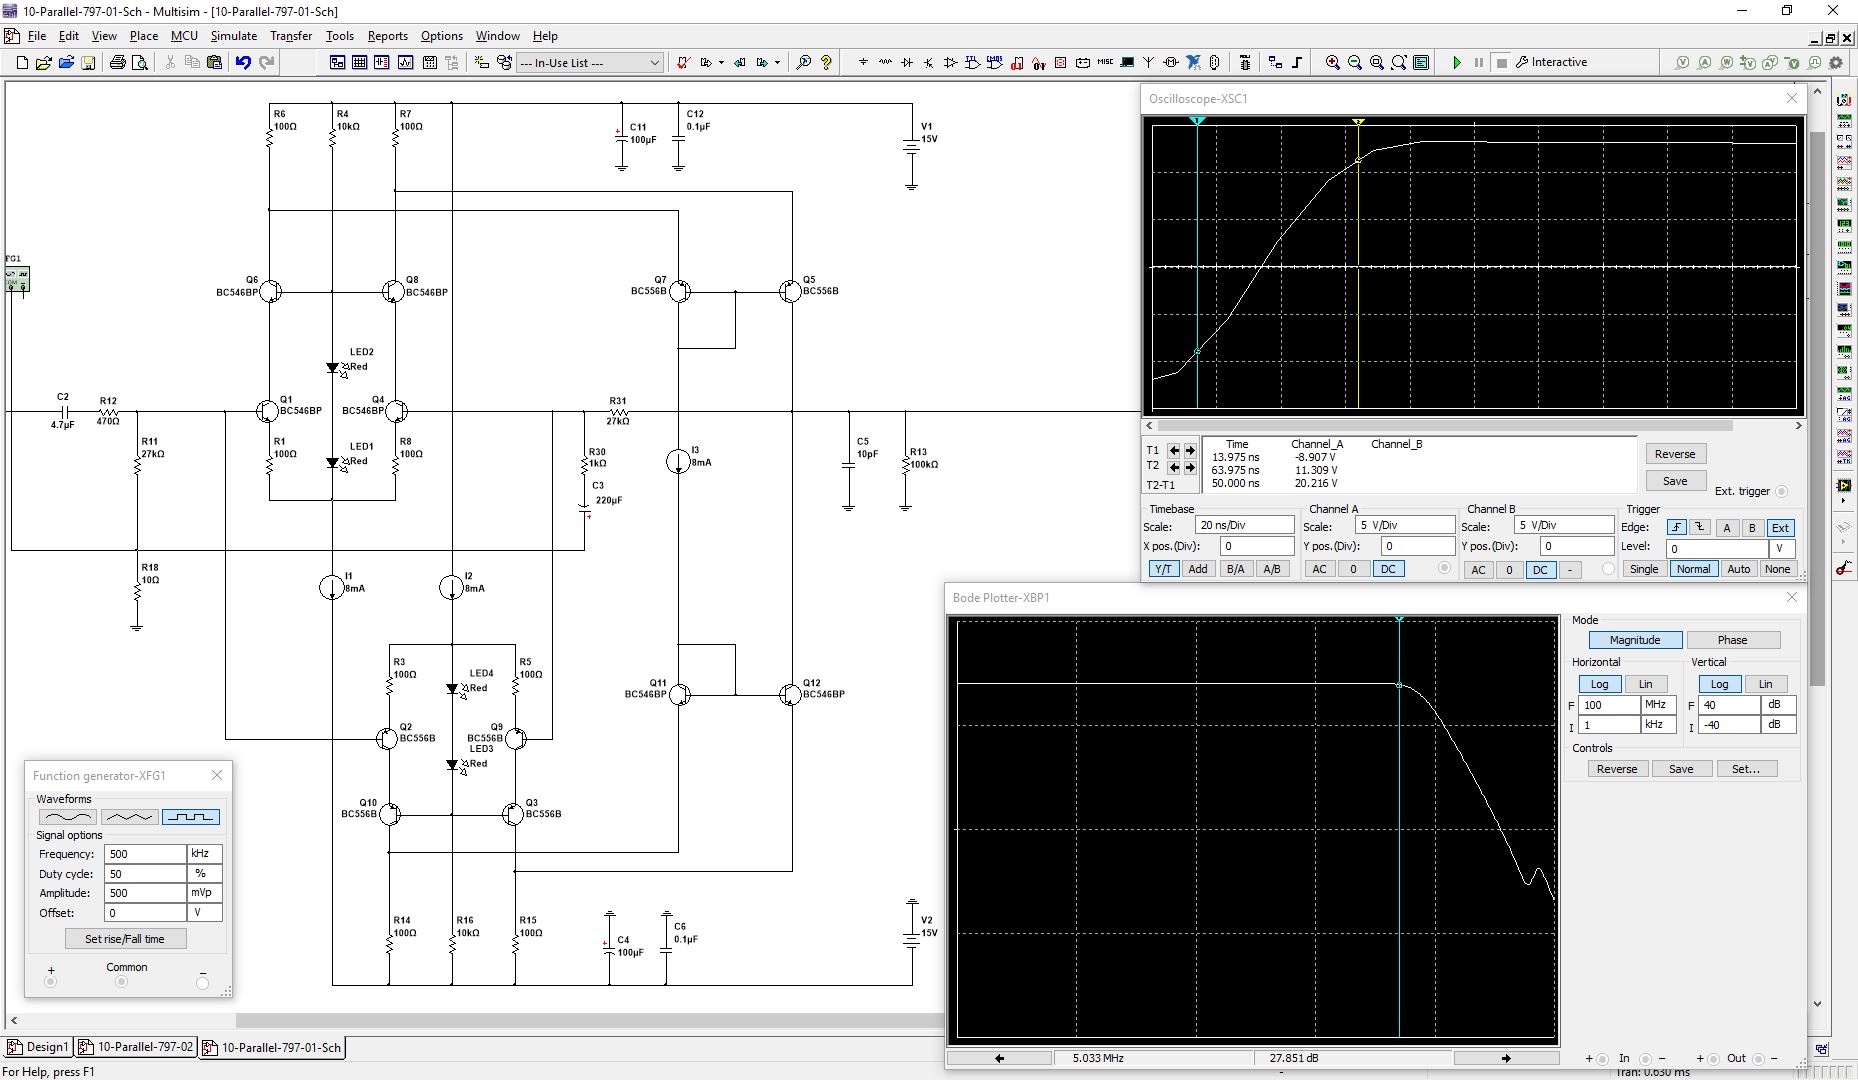Click schematic horizontal scrollbar thumb
The width and height of the screenshot is (1858, 1080).
589,1021
